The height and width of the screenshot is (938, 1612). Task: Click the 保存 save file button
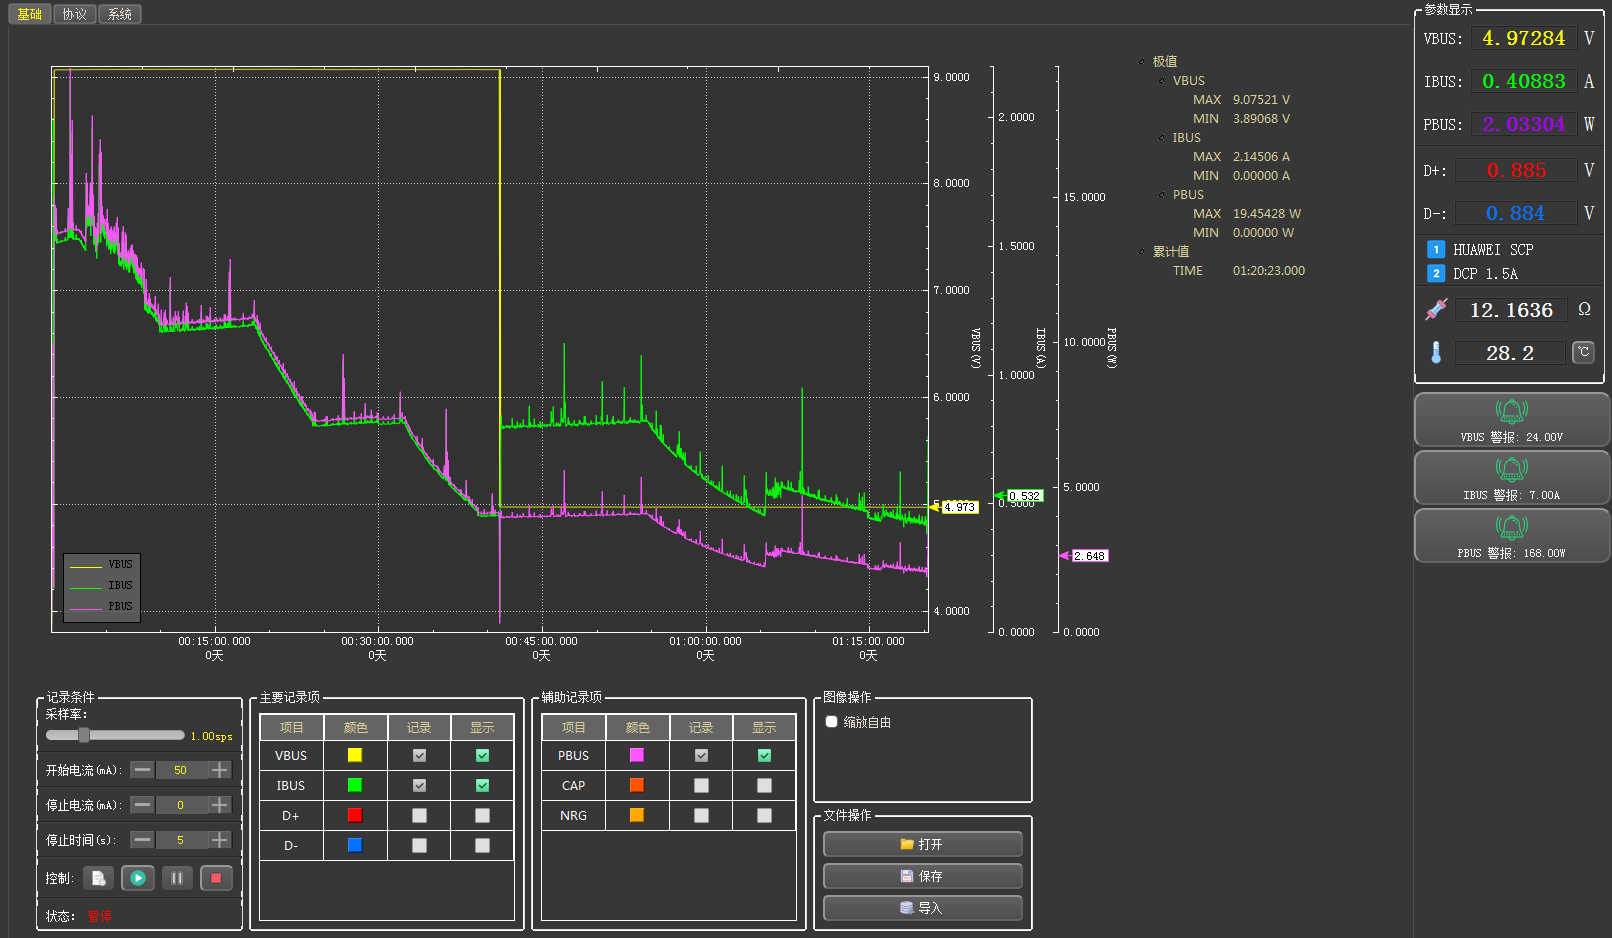pos(922,876)
